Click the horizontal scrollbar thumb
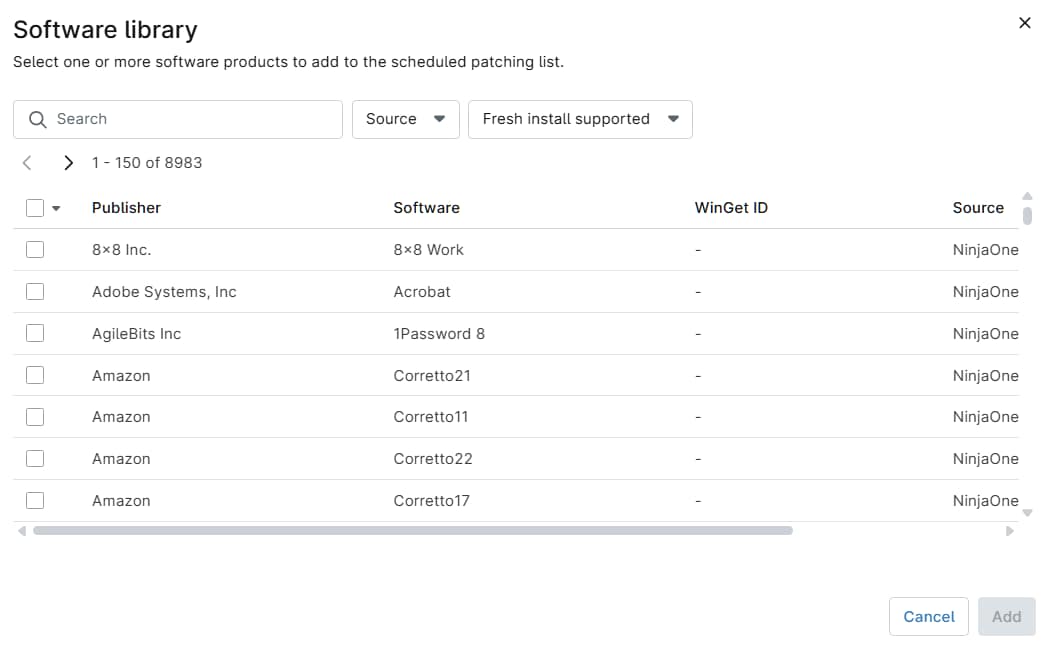Image resolution: width=1052 pixels, height=654 pixels. [413, 531]
